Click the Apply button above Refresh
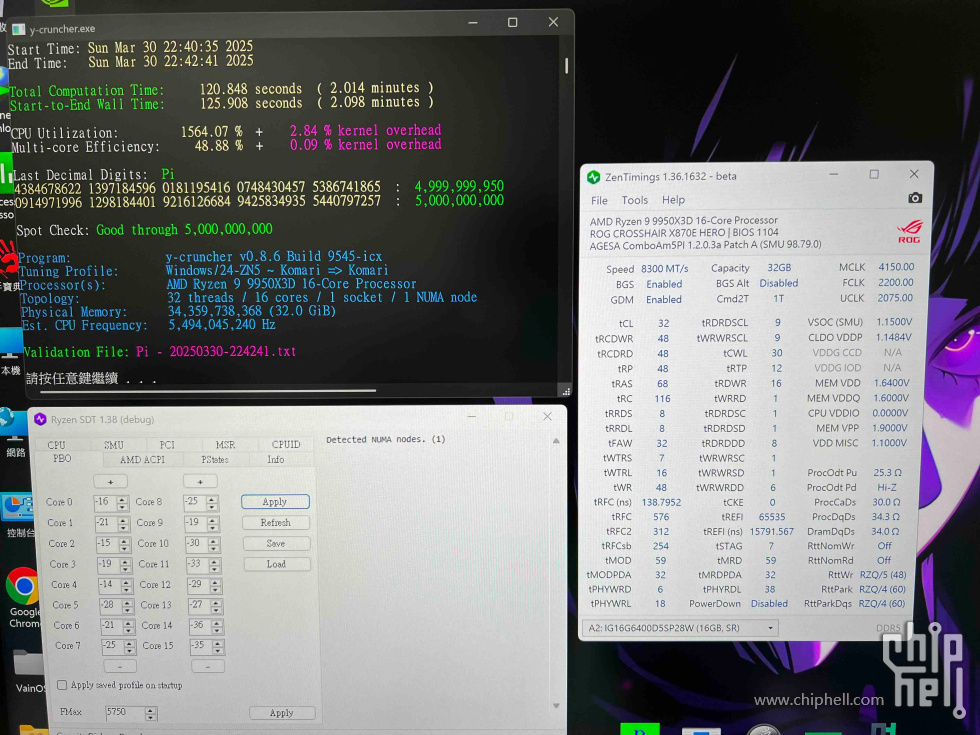The width and height of the screenshot is (980, 735). 275,501
